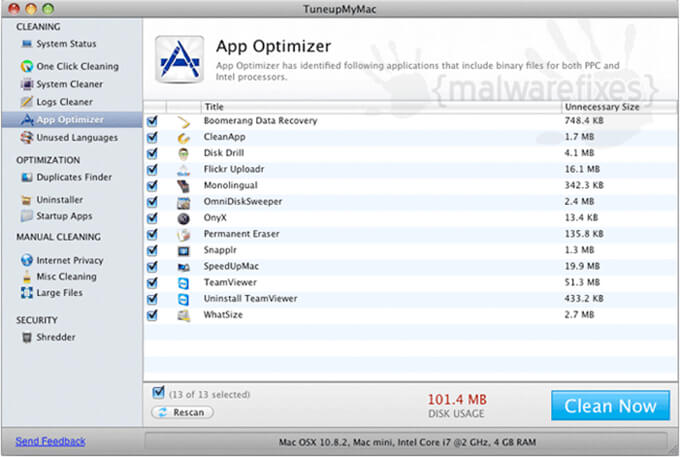Click SpeedUpMac app icon
Image resolution: width=680 pixels, height=457 pixels.
[184, 267]
